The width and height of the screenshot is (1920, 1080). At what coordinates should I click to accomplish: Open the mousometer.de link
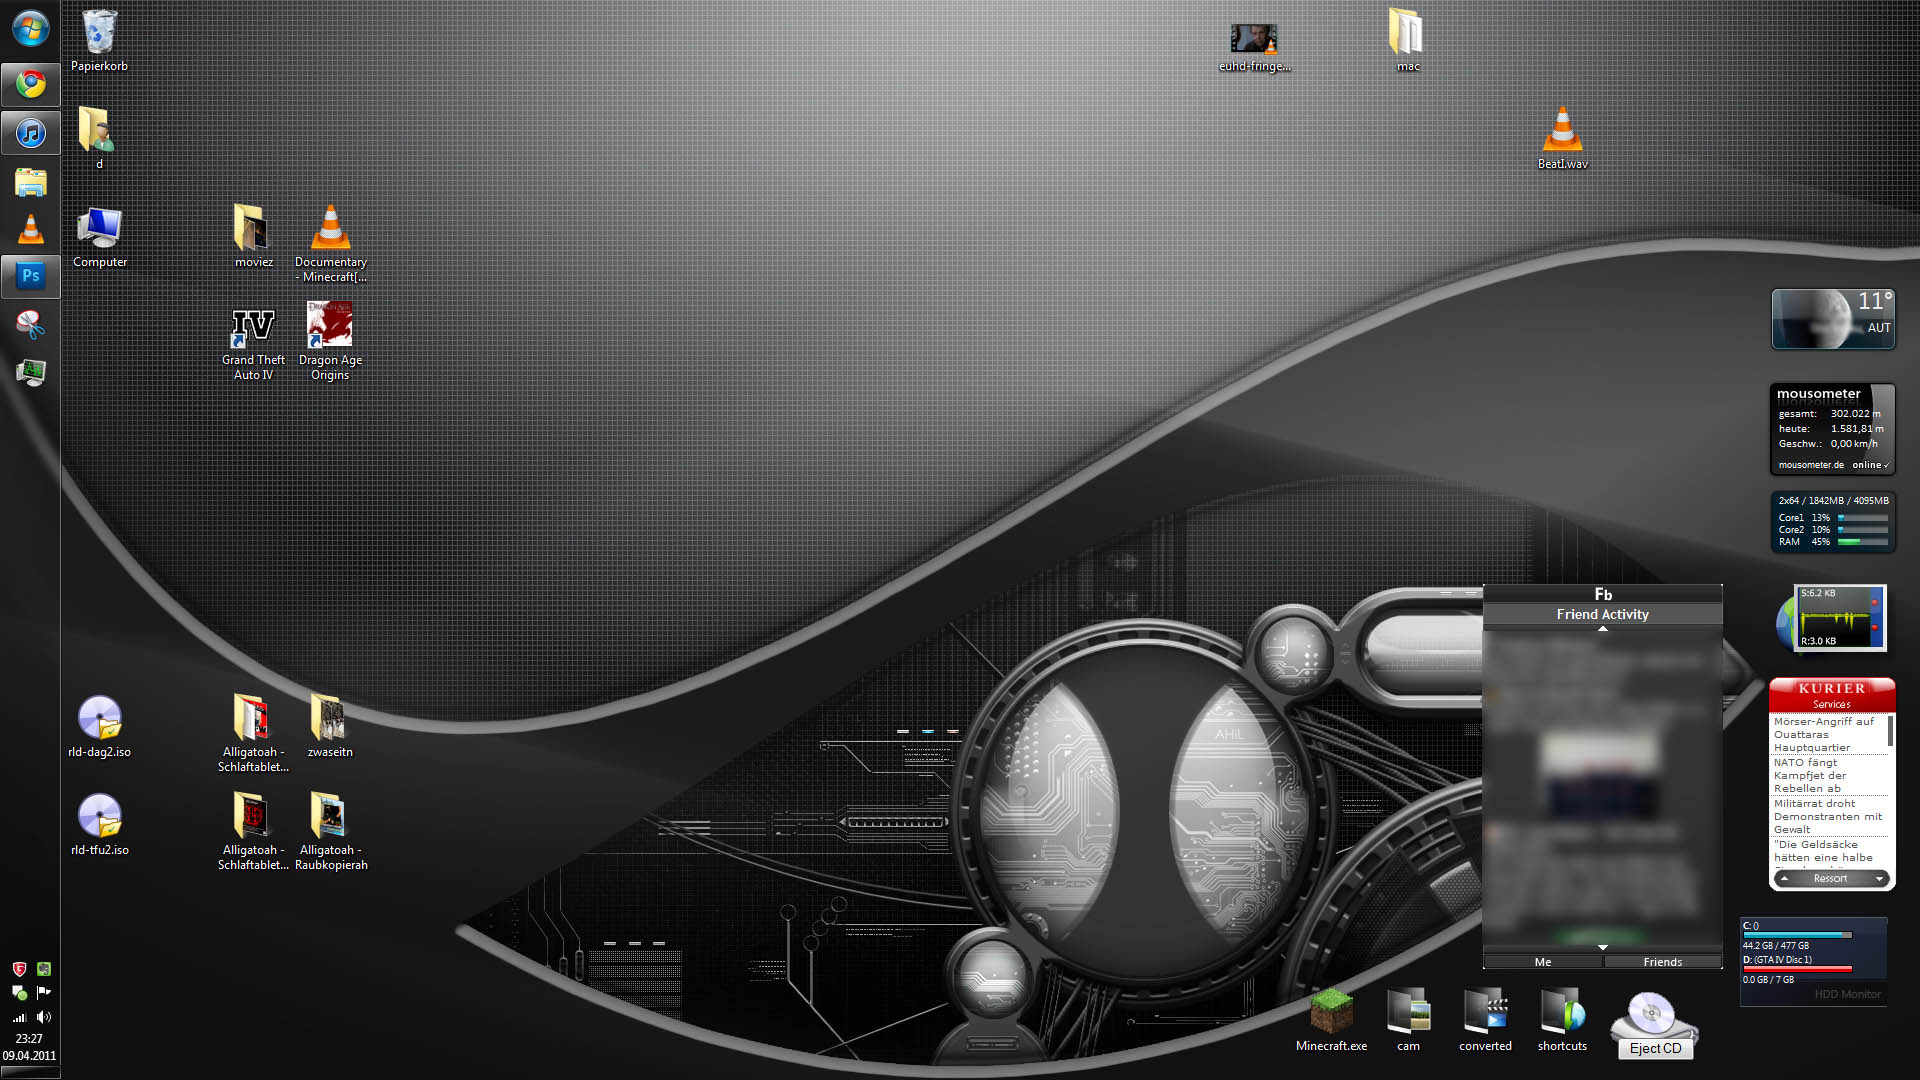(x=1811, y=465)
